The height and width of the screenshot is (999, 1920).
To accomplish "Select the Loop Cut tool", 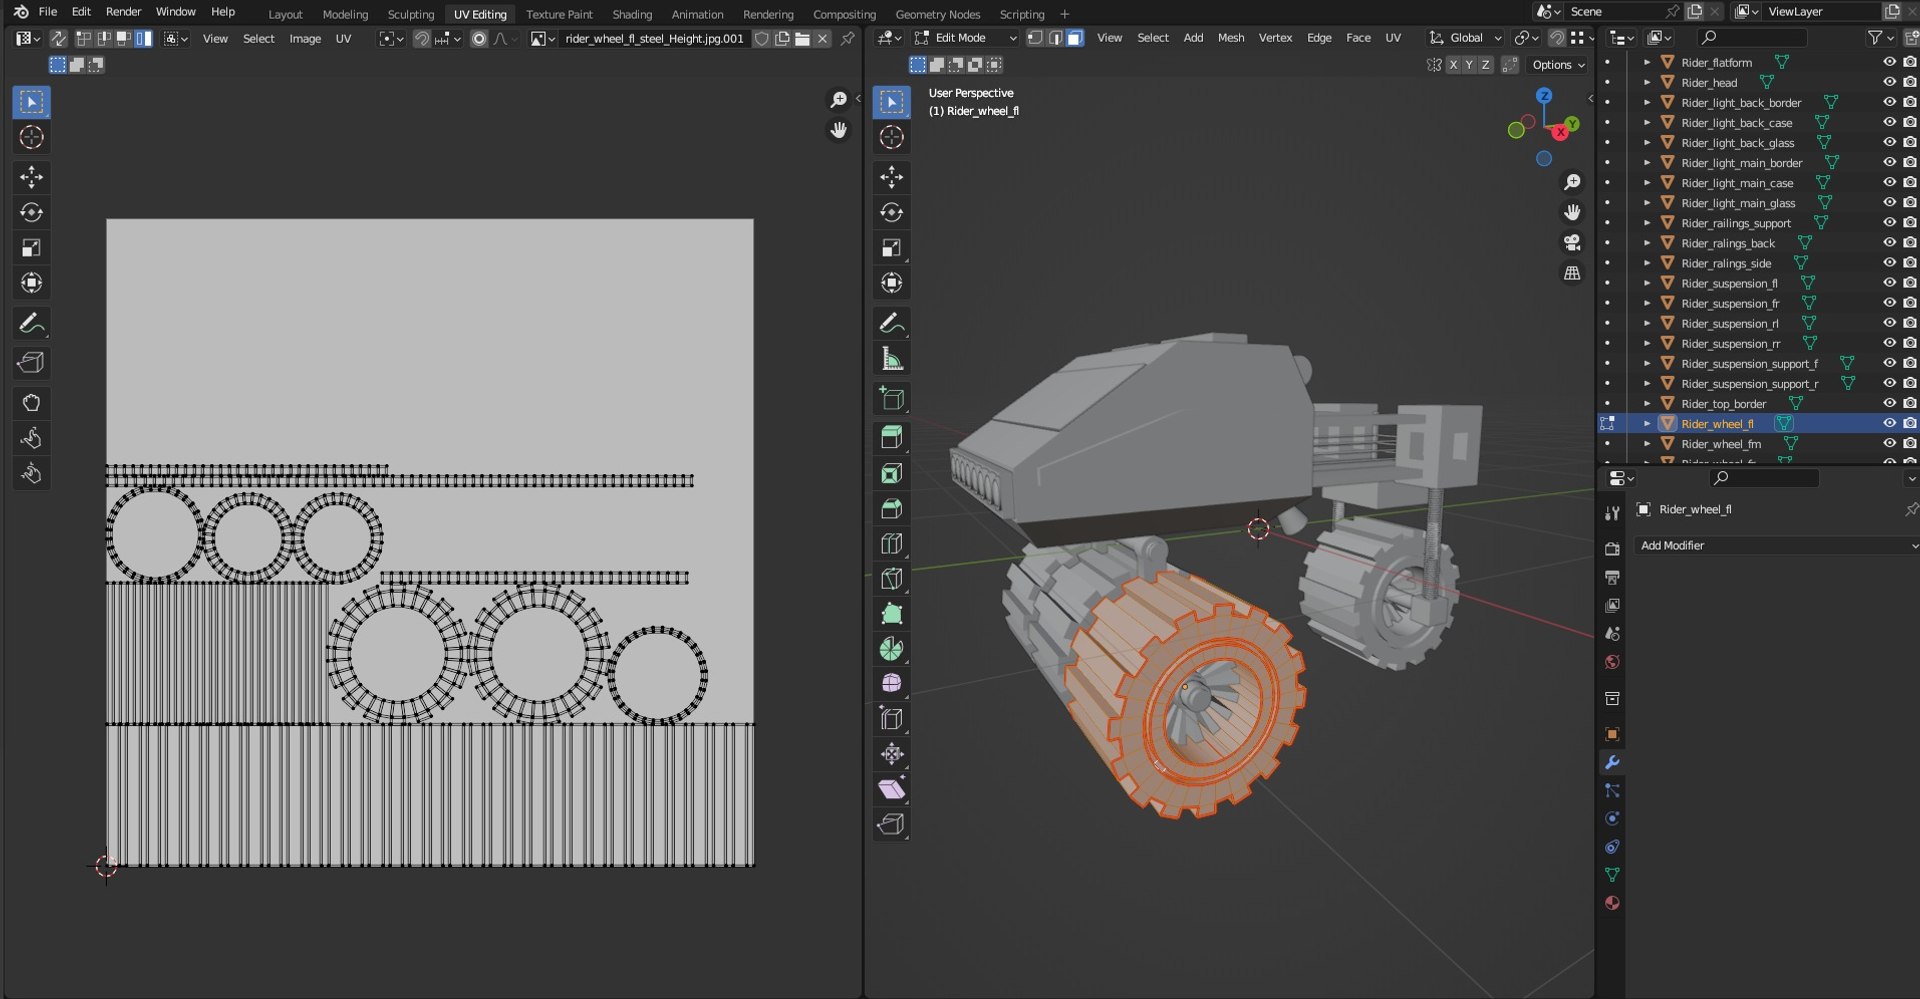I will tap(891, 543).
